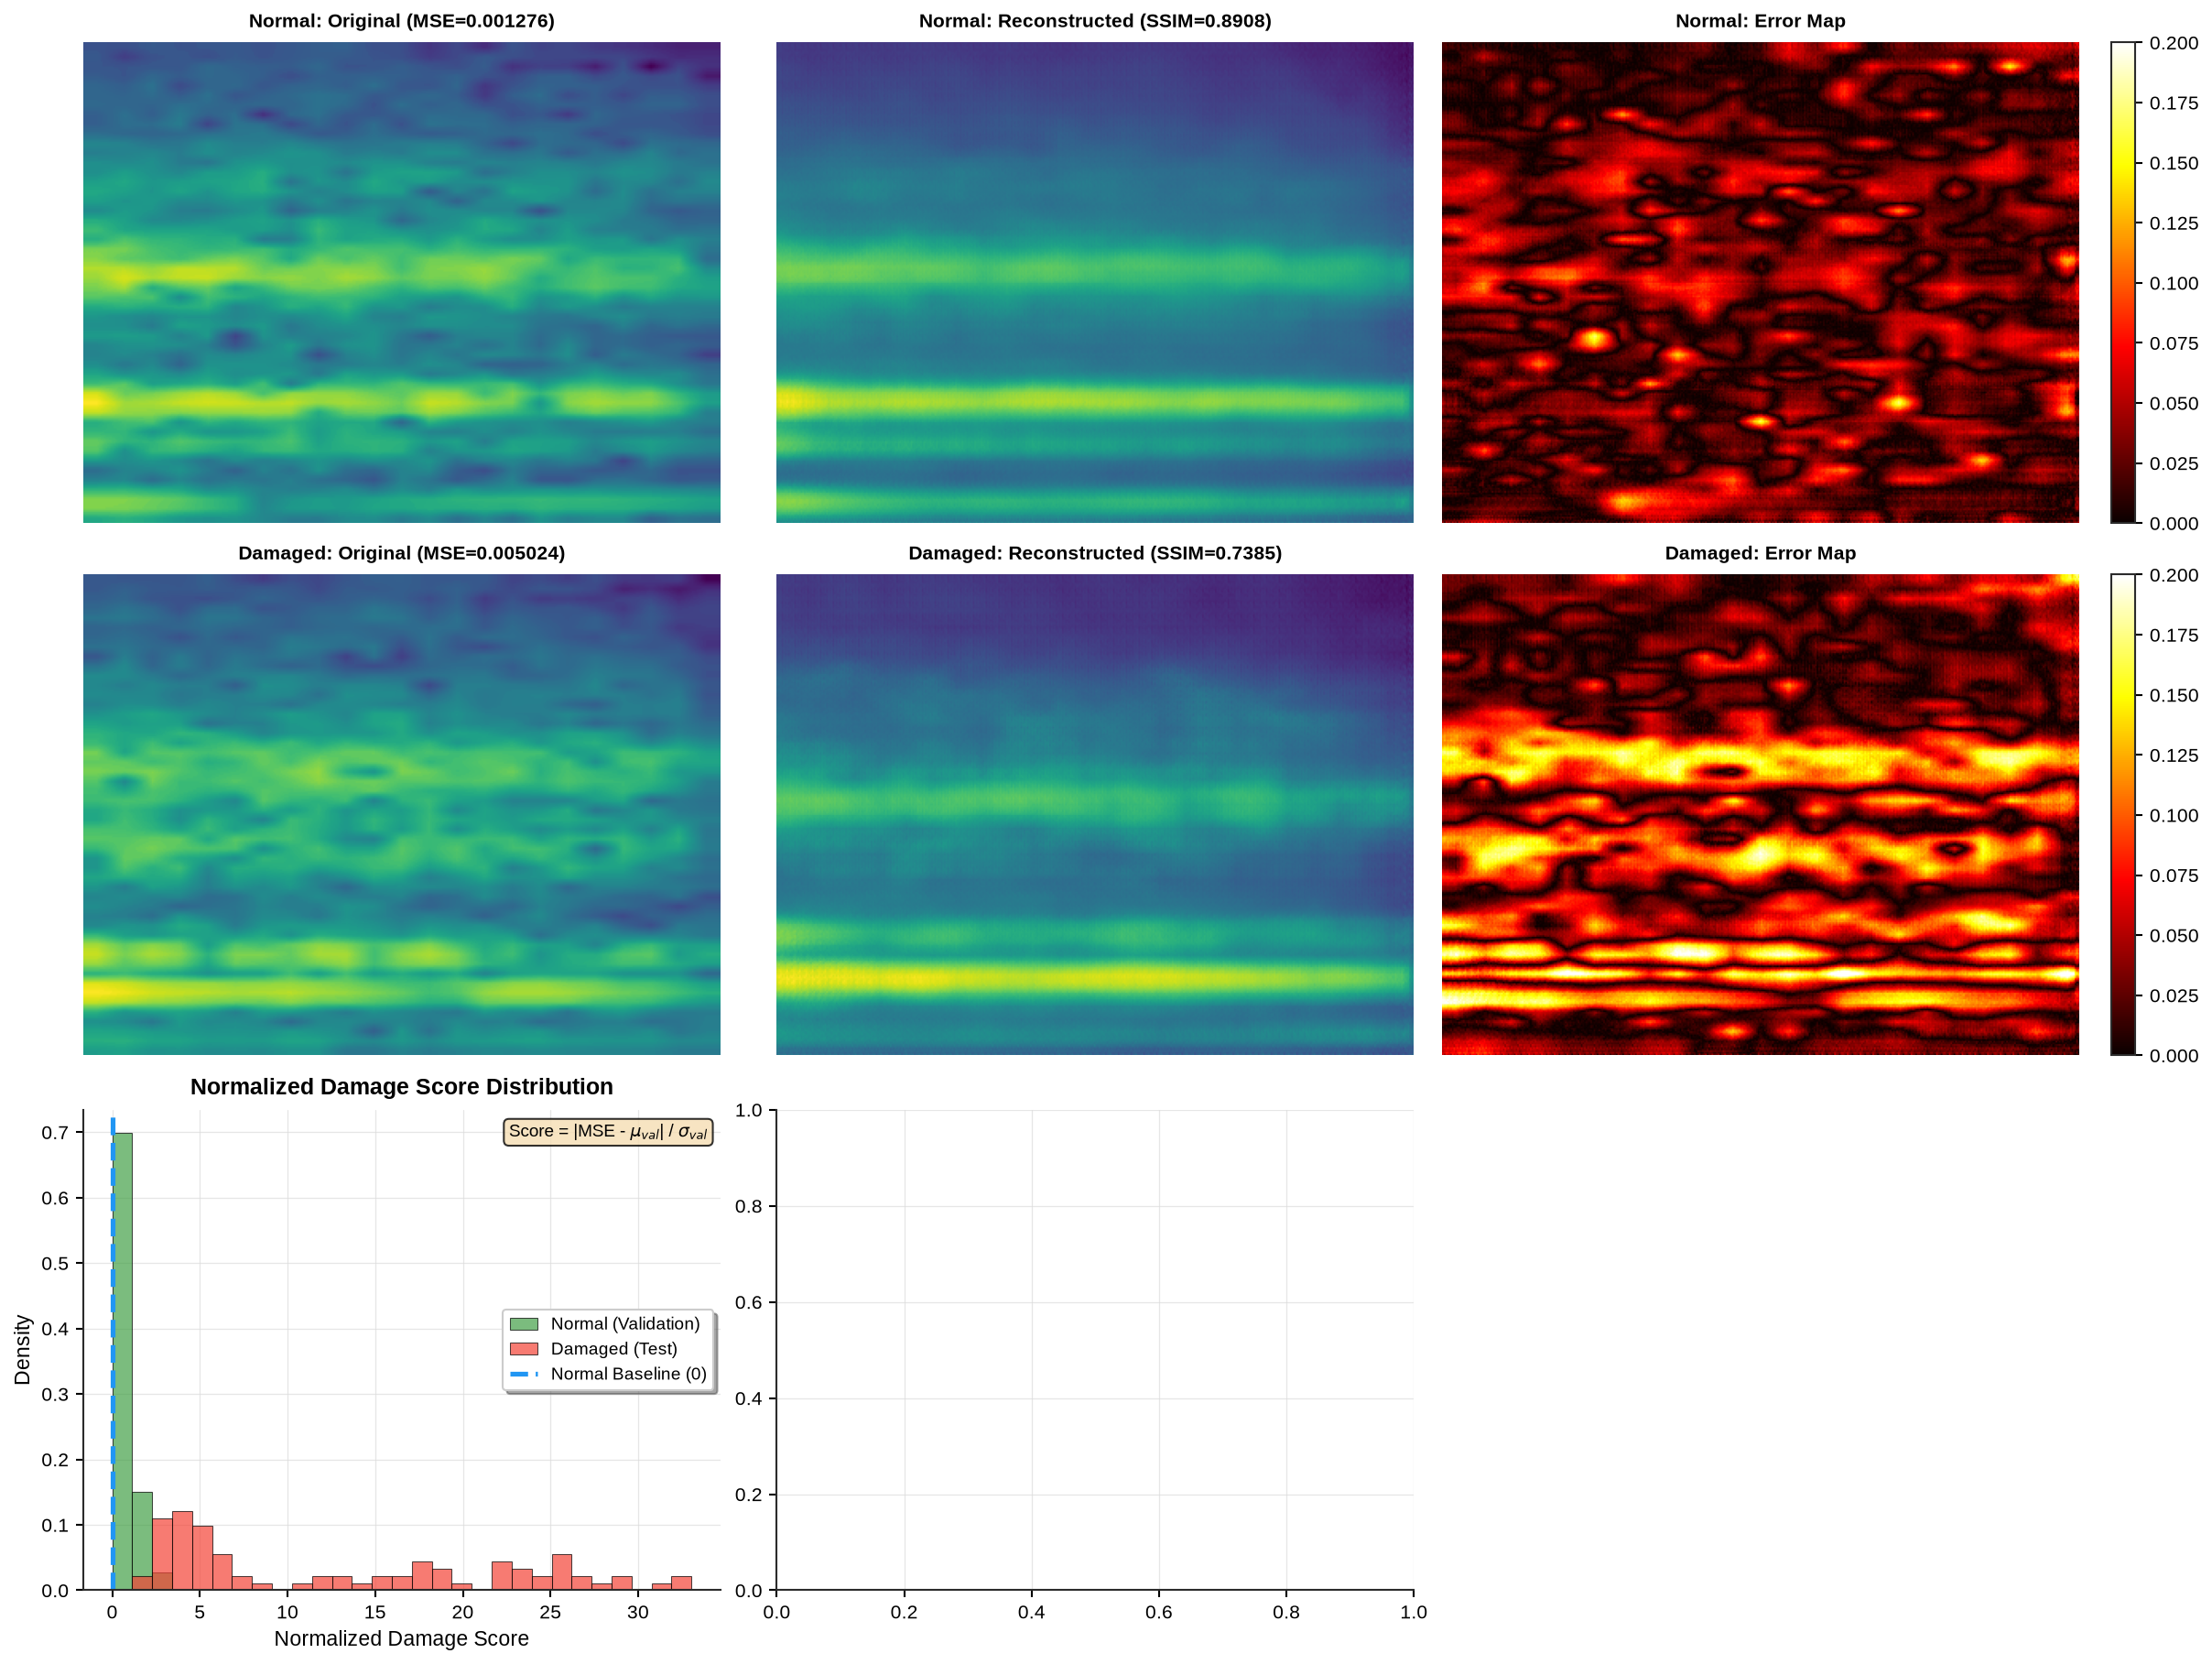2212x1664 pixels.
Task: Click the Normal Error Map colorbar
Action: coord(2122,282)
